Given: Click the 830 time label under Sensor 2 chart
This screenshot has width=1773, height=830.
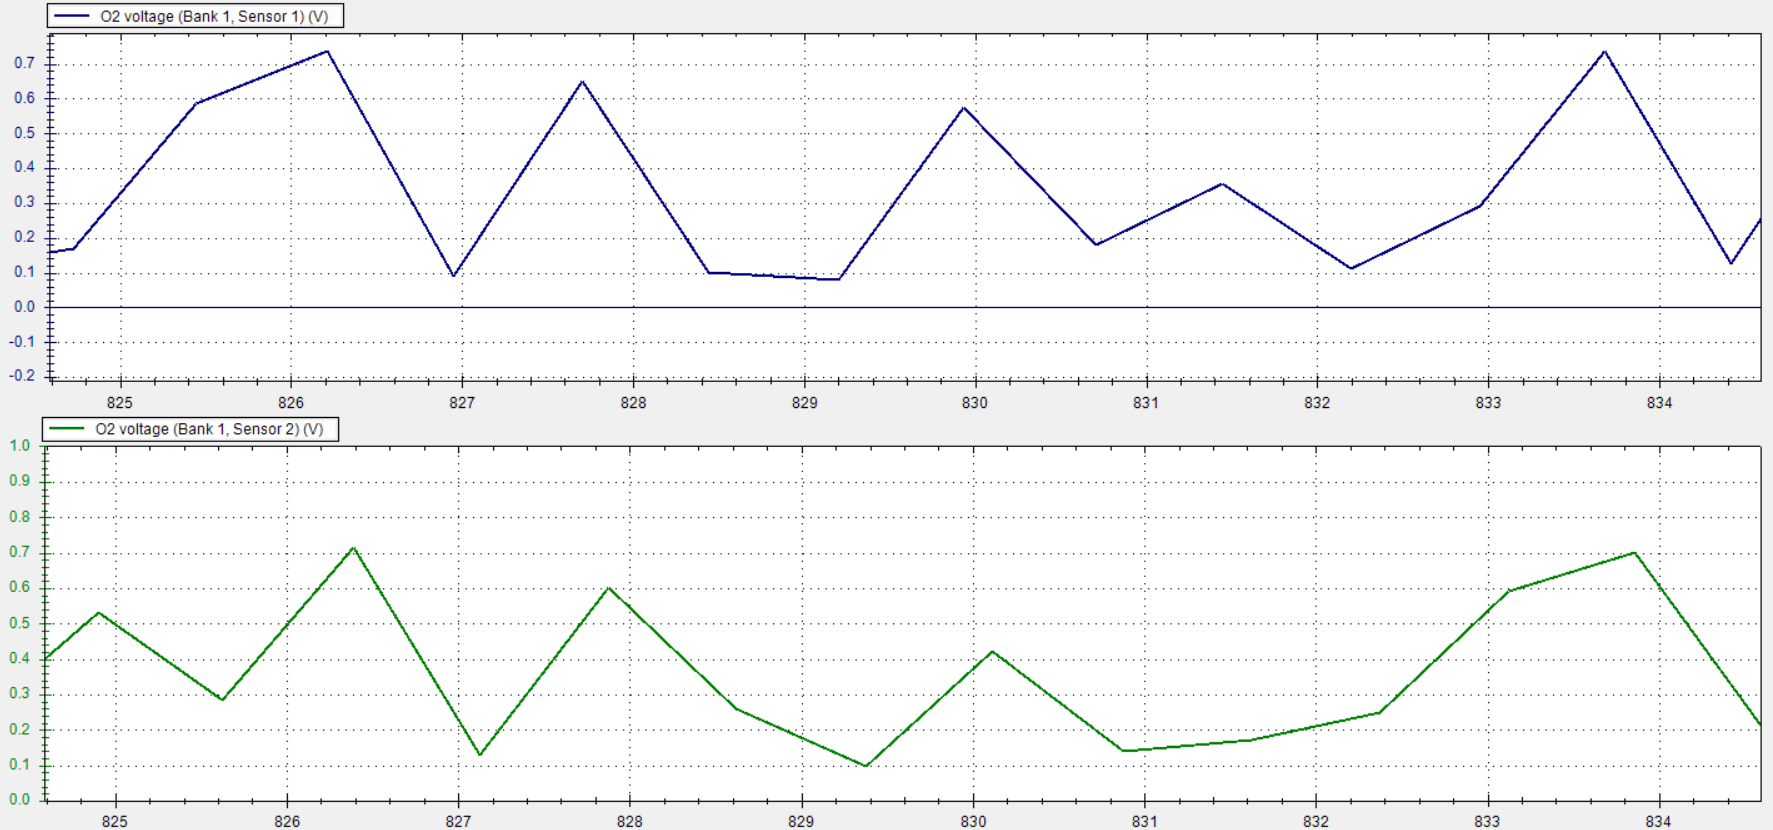Looking at the screenshot, I should (973, 821).
